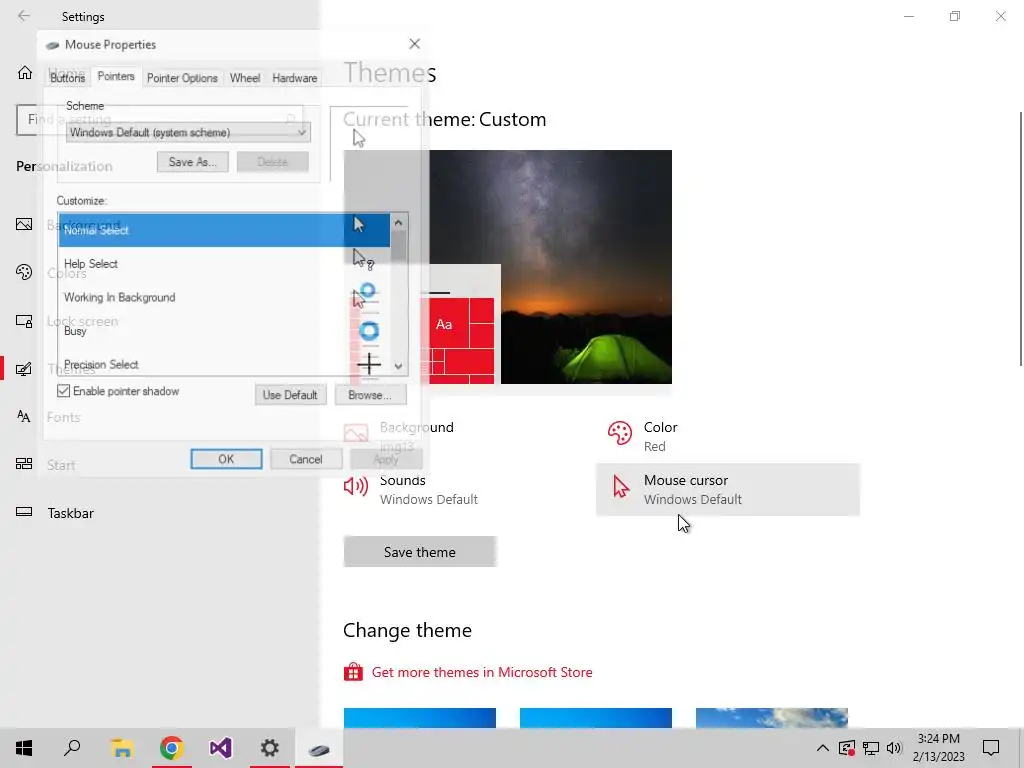Screen dimensions: 1024x768
Task: Open Themes icon in sidebar
Action: coord(24,369)
